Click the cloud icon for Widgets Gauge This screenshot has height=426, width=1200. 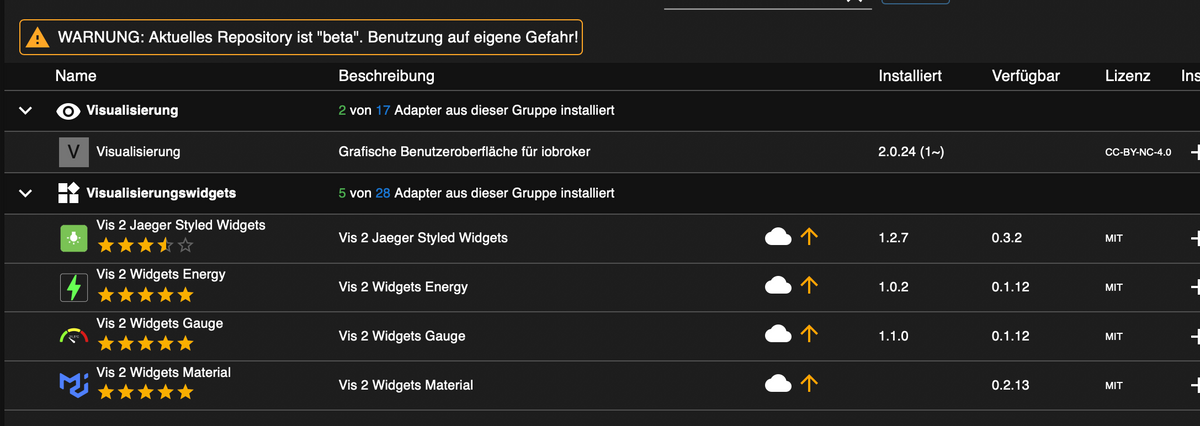coord(778,336)
